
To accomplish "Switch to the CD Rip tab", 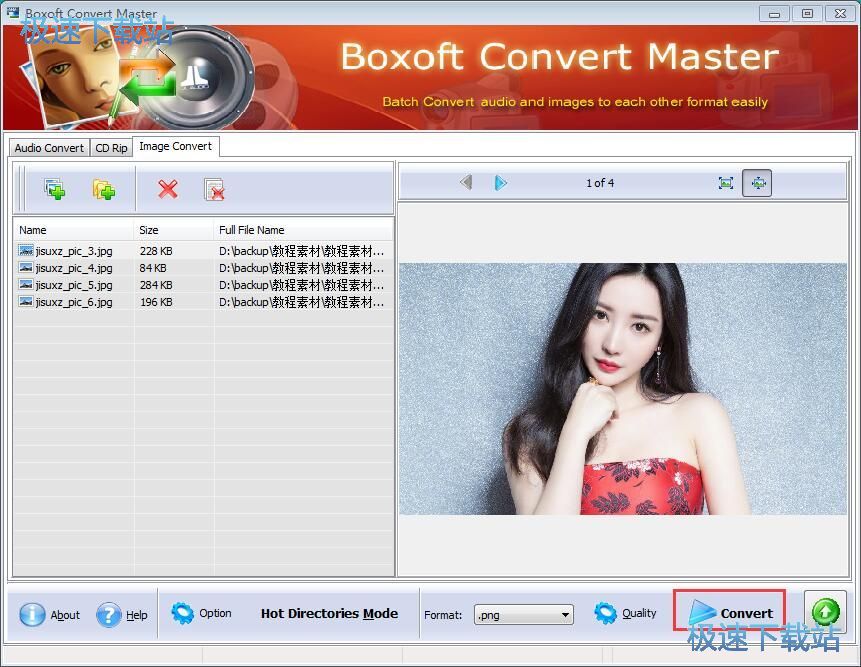I will tap(111, 148).
